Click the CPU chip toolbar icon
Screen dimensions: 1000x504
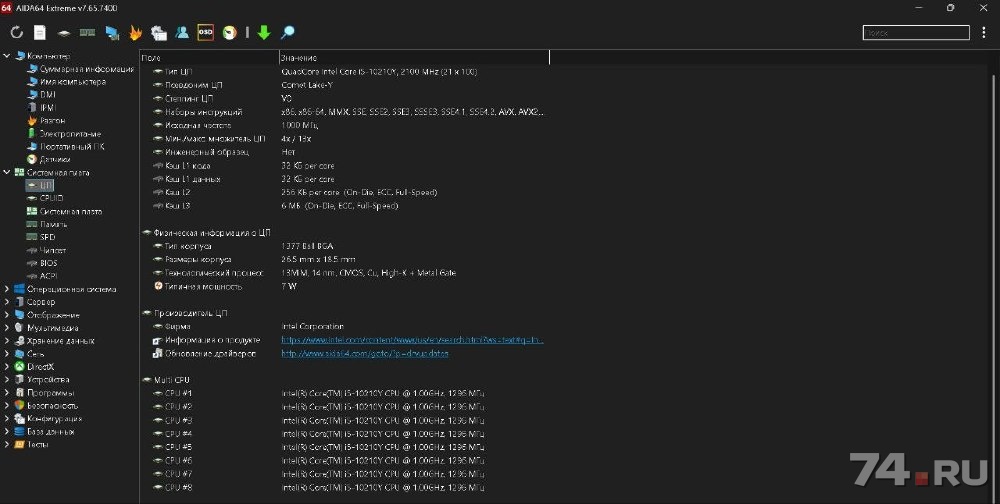point(64,33)
